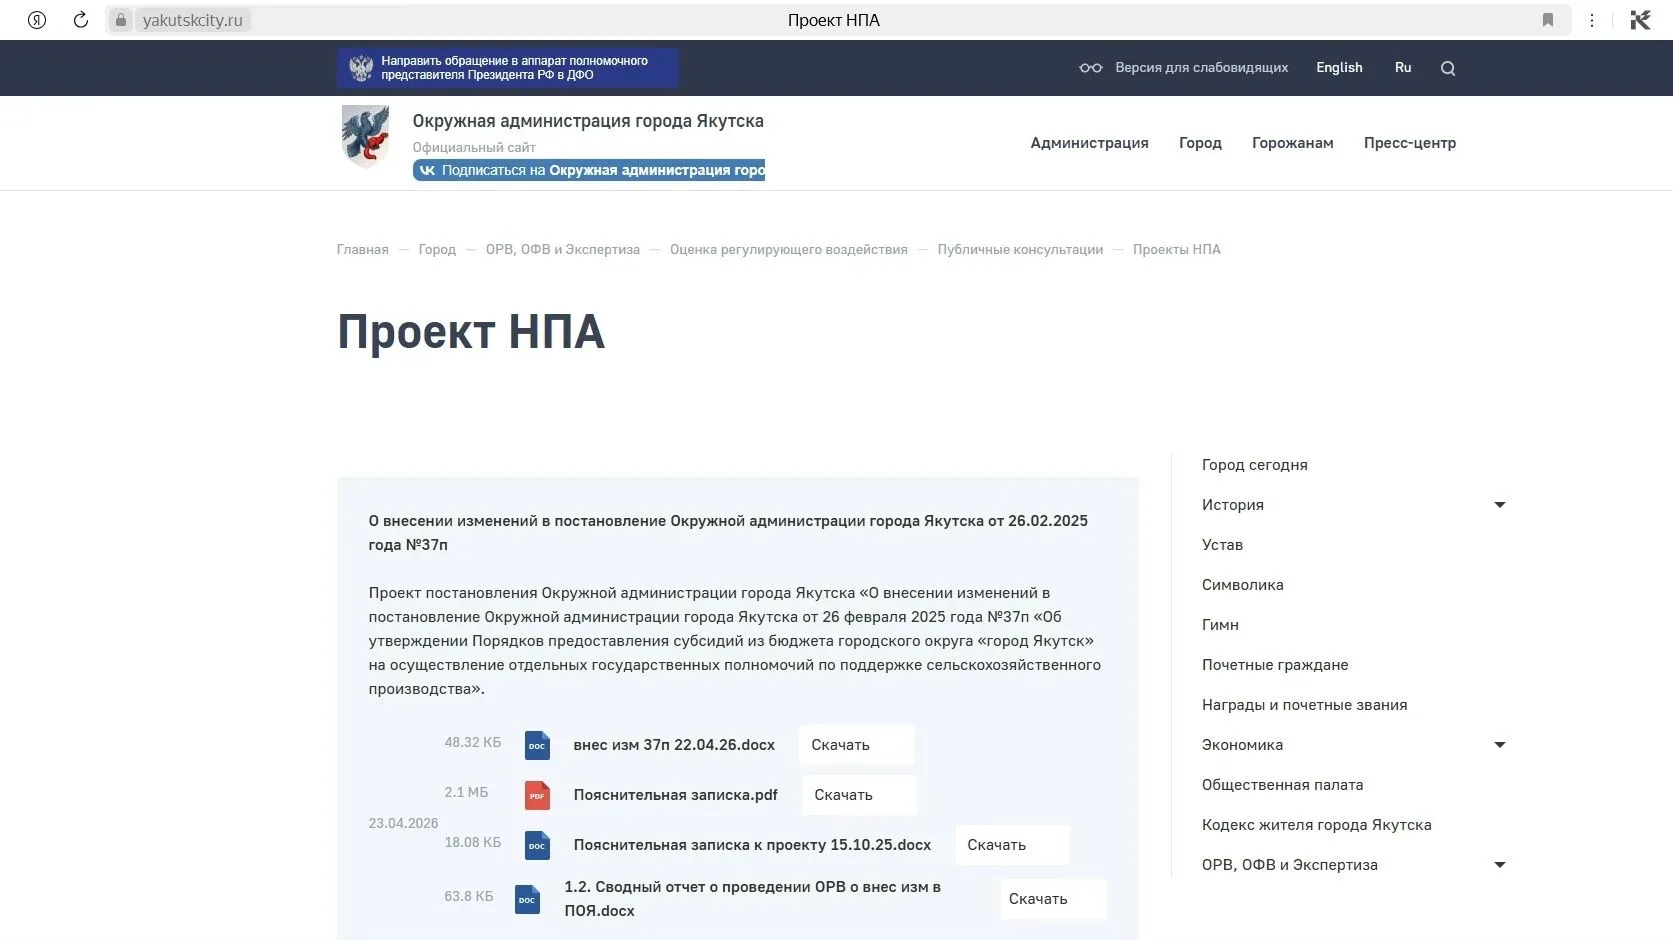Open site search magnifier icon
Image resolution: width=1673 pixels, height=940 pixels.
1448,68
